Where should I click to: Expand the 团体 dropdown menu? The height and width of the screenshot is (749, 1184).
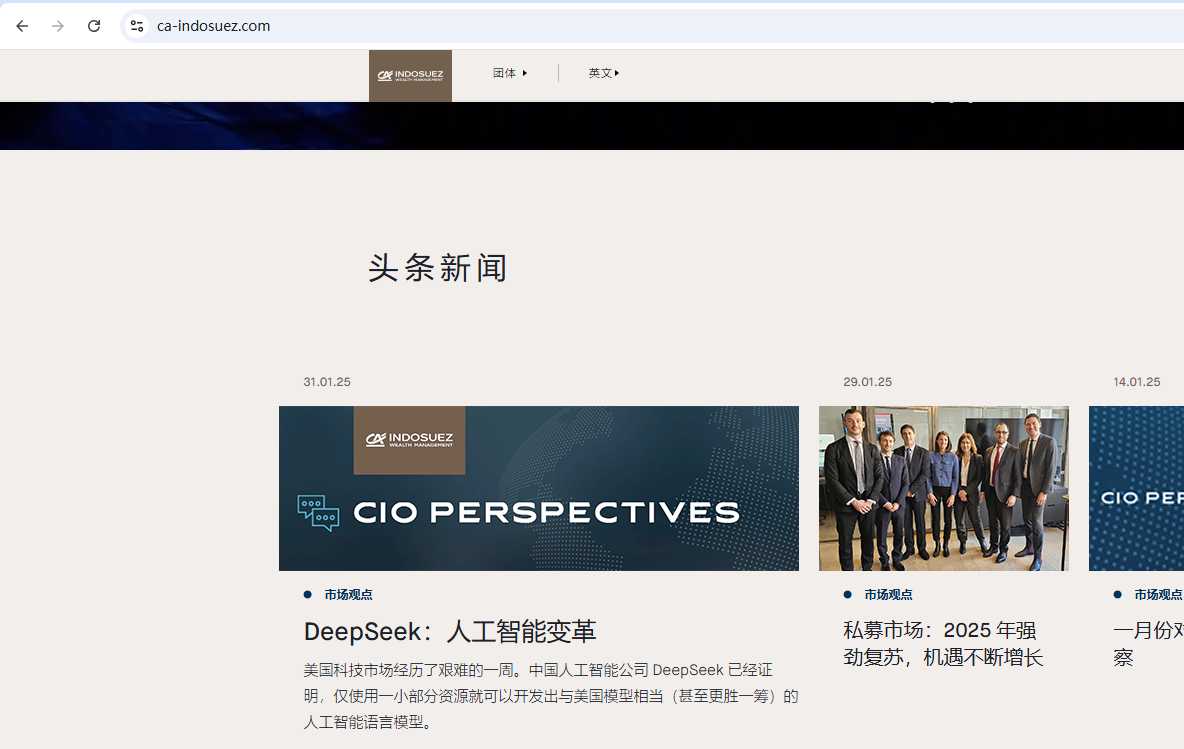coord(510,73)
